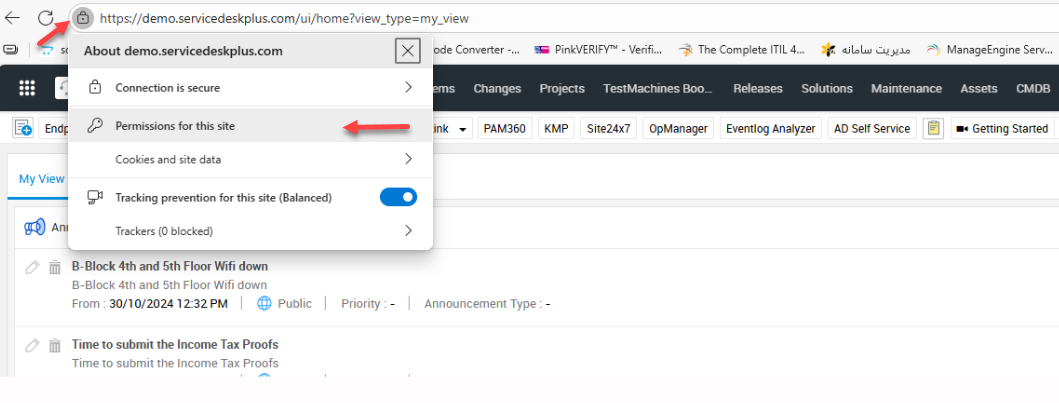Image resolution: width=1059 pixels, height=403 pixels.
Task: Click the announcements megaphone icon
Action: 34,227
